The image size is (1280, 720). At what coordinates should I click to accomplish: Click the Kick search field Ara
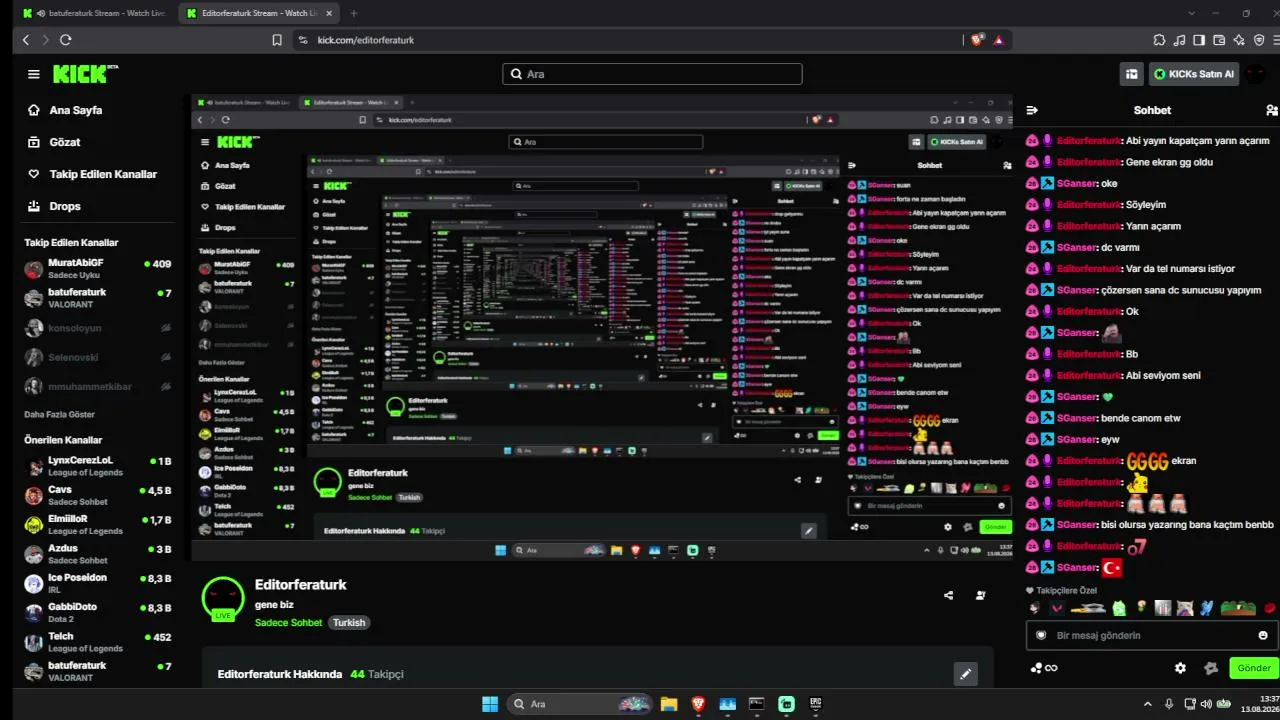point(652,74)
